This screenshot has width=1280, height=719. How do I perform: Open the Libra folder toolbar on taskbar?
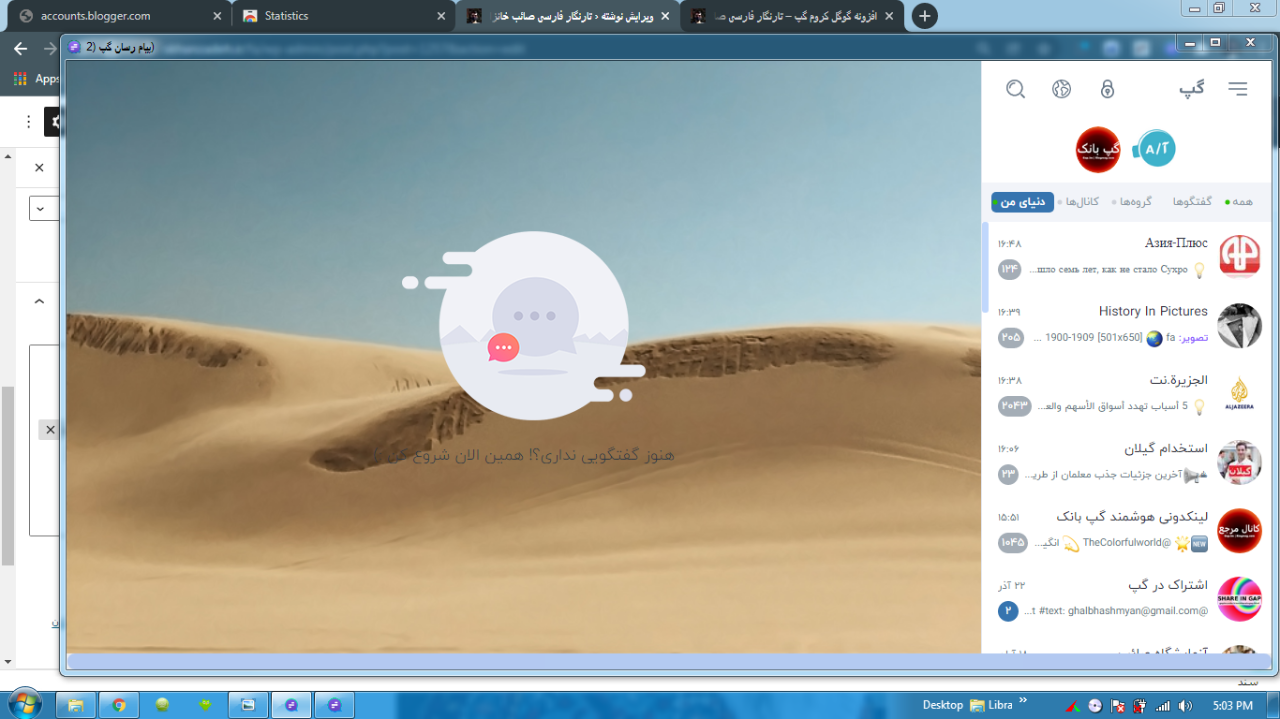990,705
